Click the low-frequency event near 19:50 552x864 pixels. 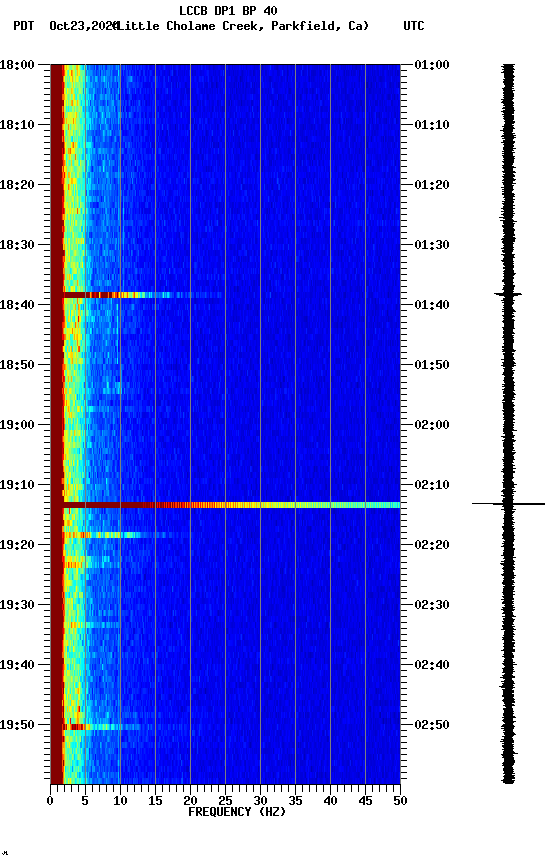click(102, 727)
